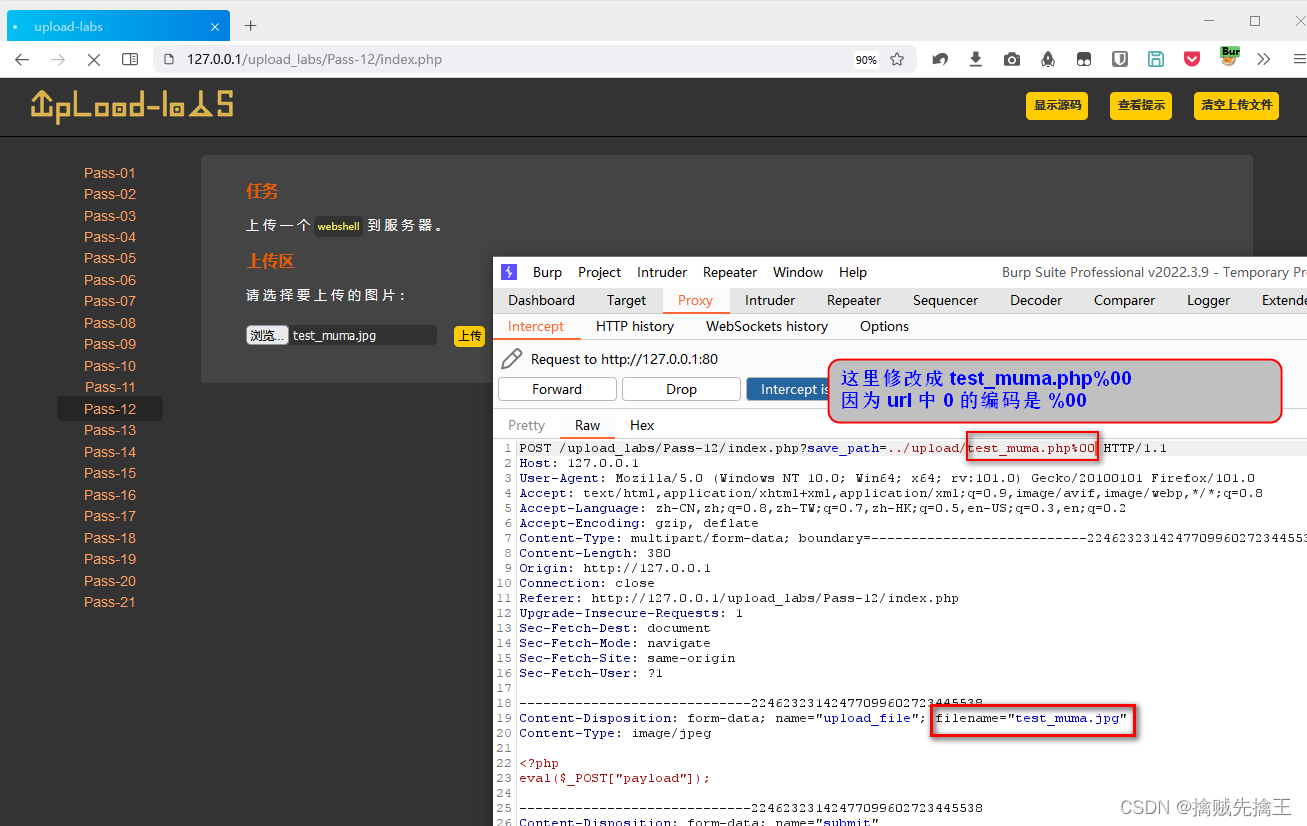The height and width of the screenshot is (826, 1307).
Task: Click the red Pocket icon
Action: [1192, 59]
